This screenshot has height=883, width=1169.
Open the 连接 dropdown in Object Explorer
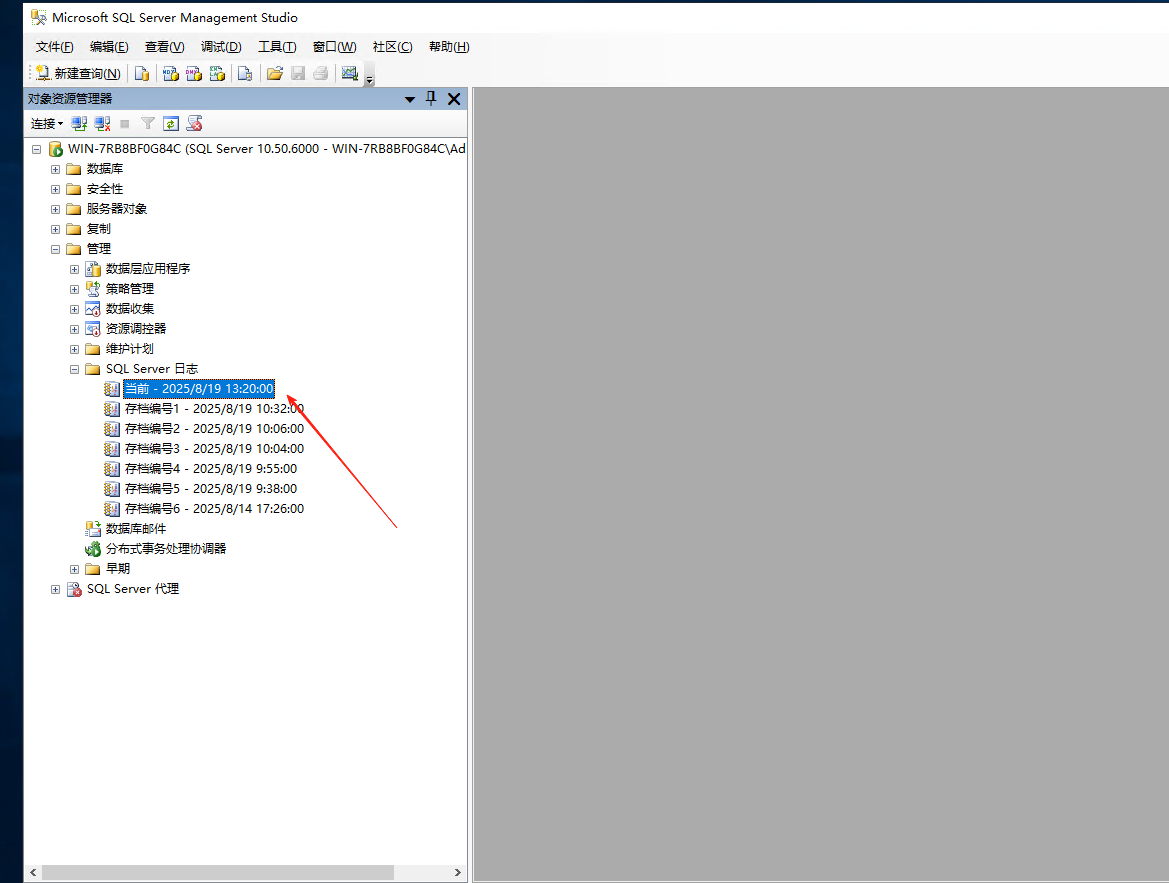(x=46, y=124)
